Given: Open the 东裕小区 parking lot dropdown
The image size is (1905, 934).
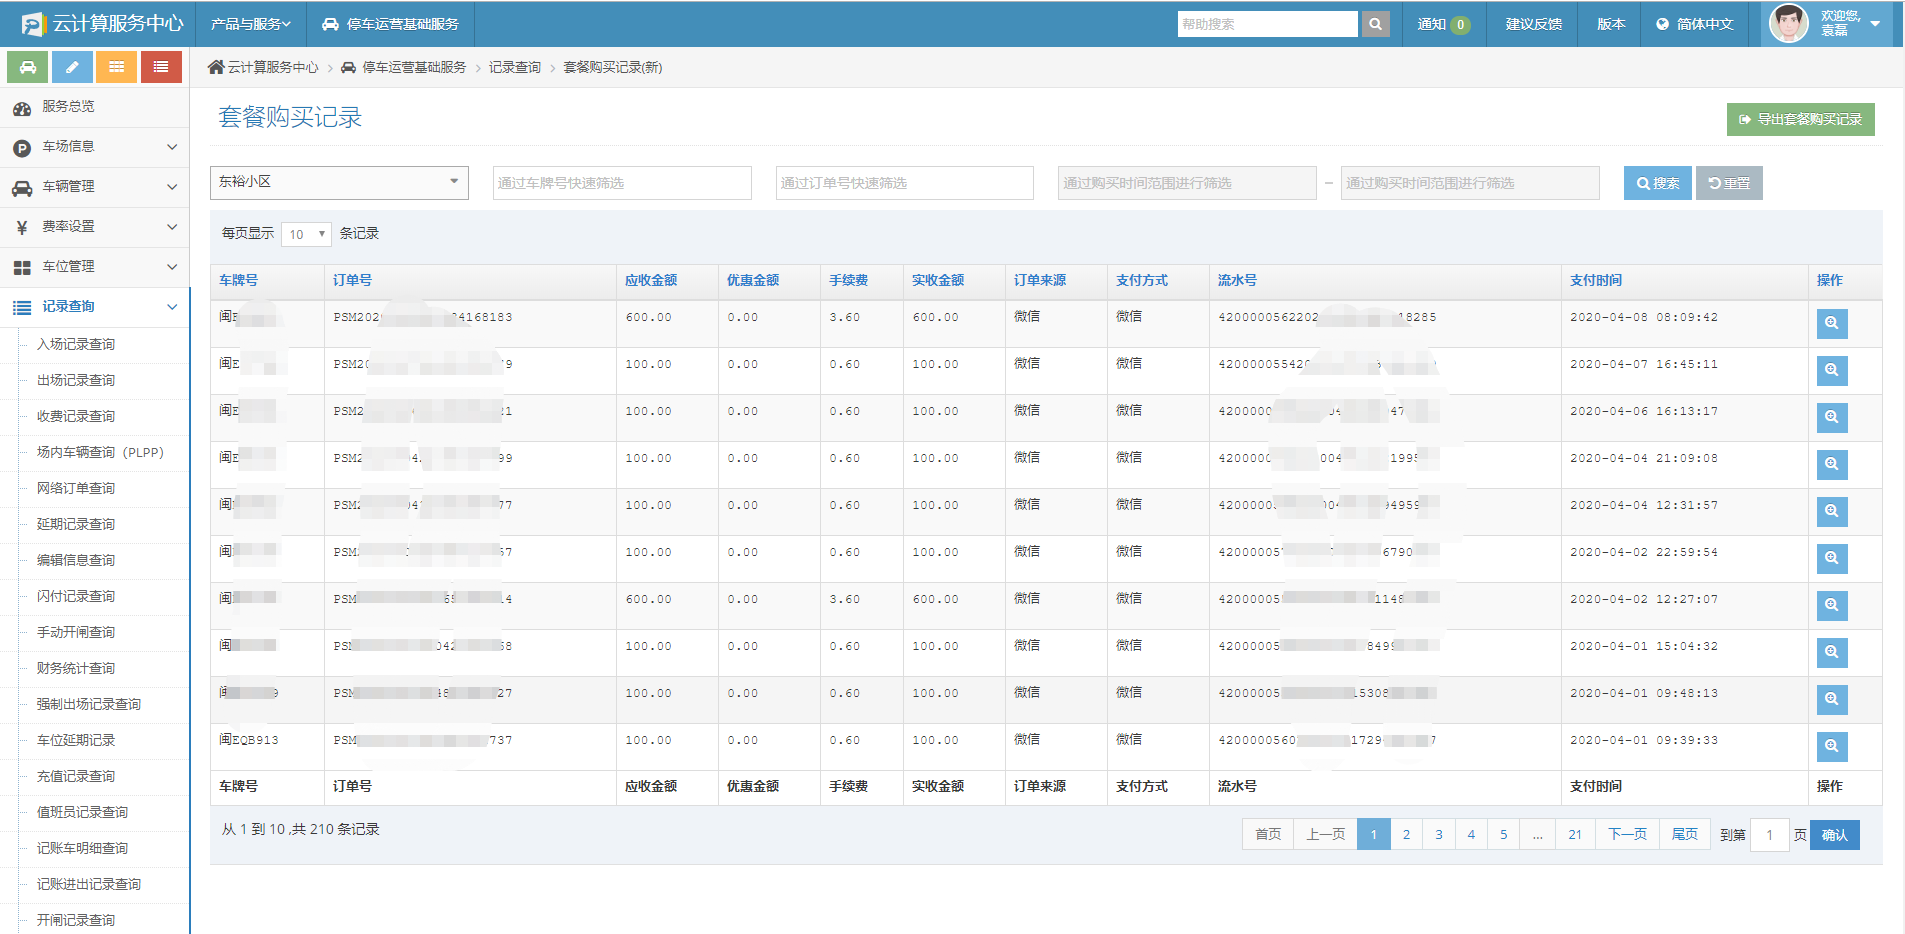Looking at the screenshot, I should tap(339, 182).
